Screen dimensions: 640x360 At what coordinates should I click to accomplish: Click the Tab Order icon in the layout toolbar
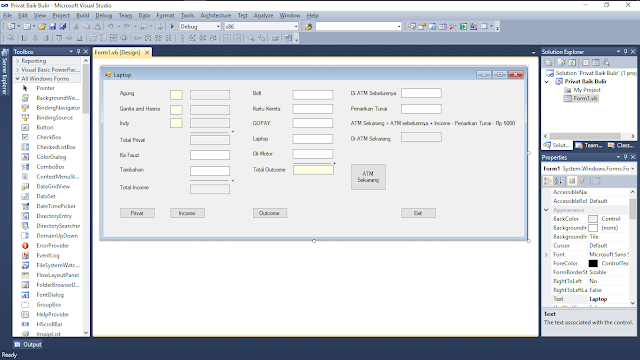pyautogui.click(x=288, y=38)
